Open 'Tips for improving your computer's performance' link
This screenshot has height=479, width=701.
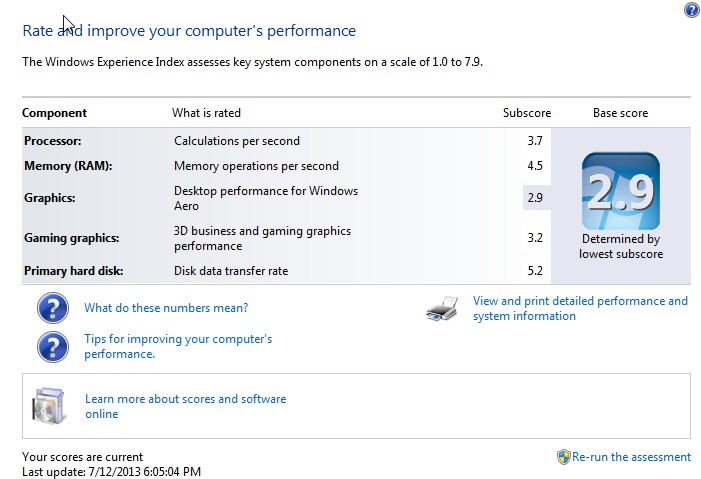[x=178, y=346]
